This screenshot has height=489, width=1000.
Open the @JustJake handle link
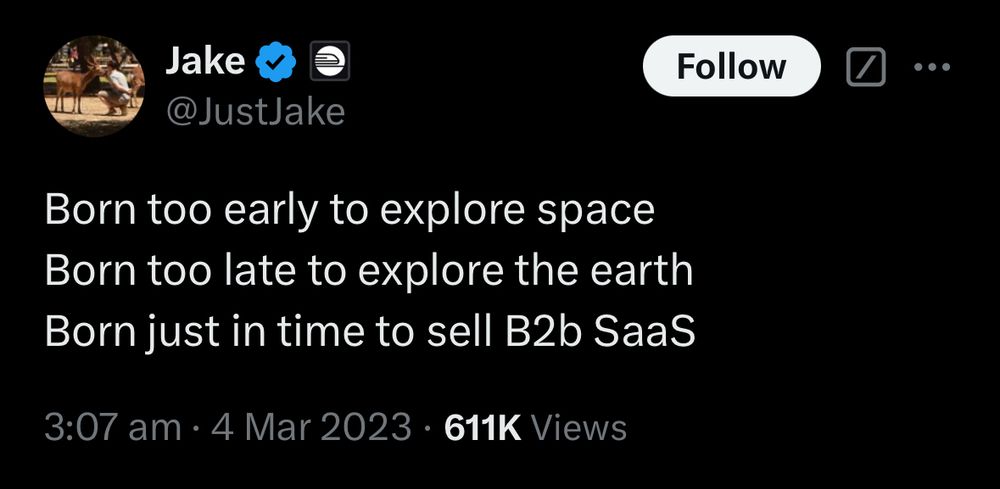click(x=255, y=112)
